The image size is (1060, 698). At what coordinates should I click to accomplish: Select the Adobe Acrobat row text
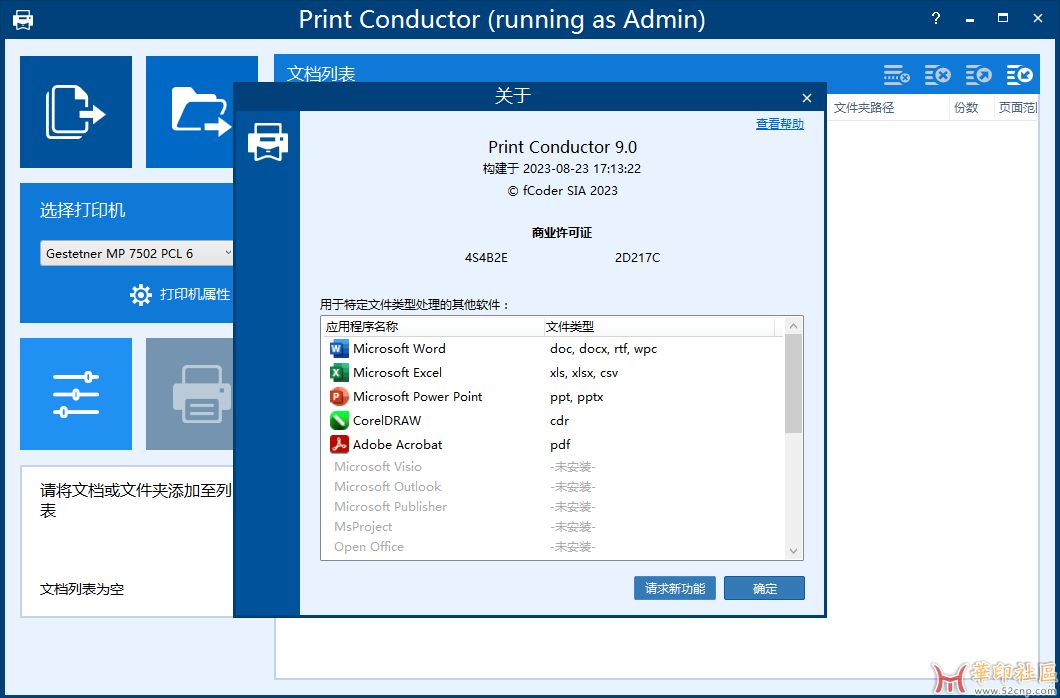point(398,445)
